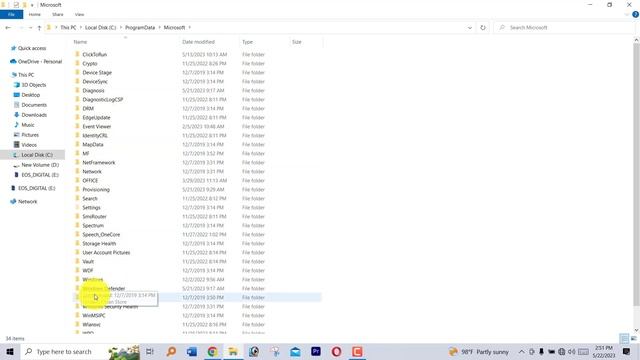The height and width of the screenshot is (360, 640).
Task: Open the File ribbon tab
Action: pyautogui.click(x=11, y=14)
